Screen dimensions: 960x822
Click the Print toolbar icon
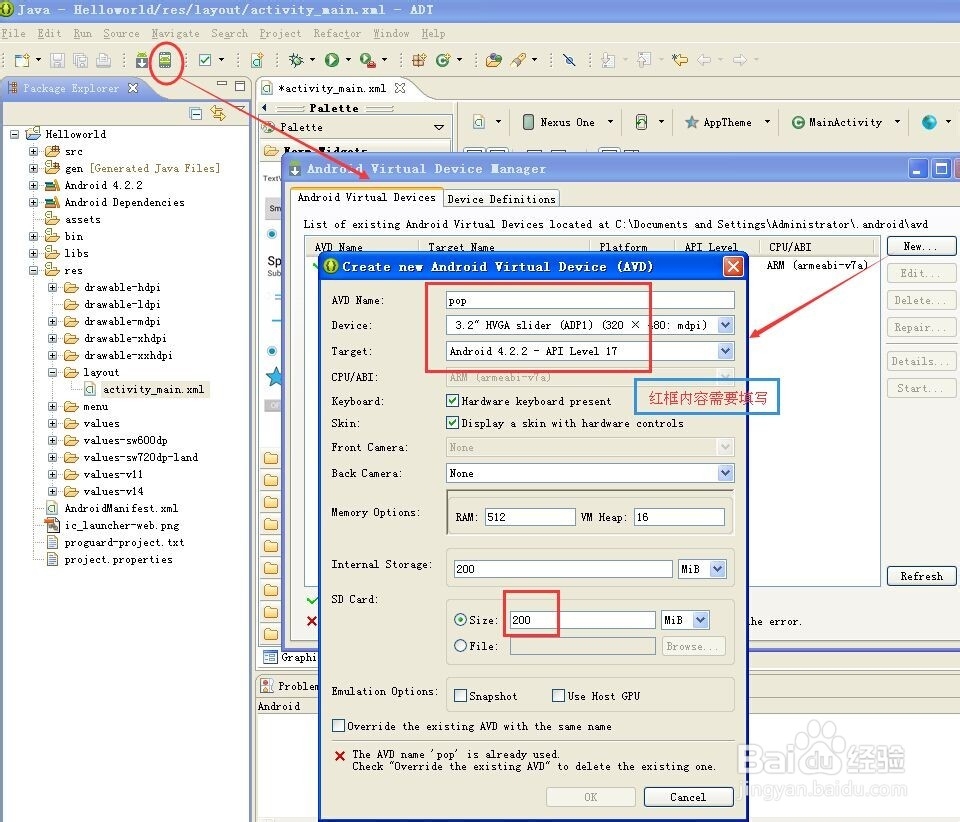pyautogui.click(x=103, y=60)
